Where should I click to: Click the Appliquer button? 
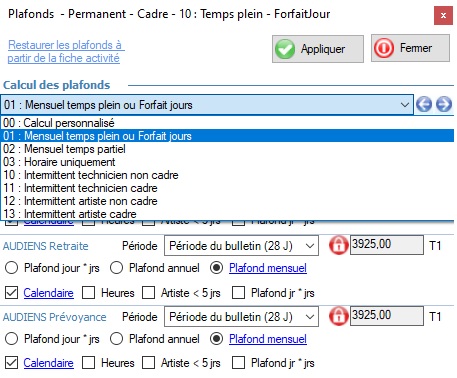[x=318, y=49]
